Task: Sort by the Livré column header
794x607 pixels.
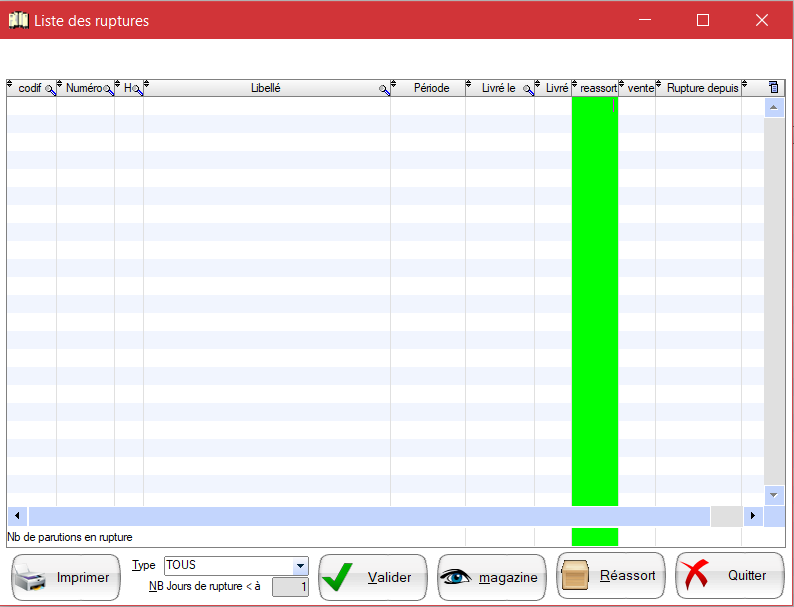Action: click(556, 88)
